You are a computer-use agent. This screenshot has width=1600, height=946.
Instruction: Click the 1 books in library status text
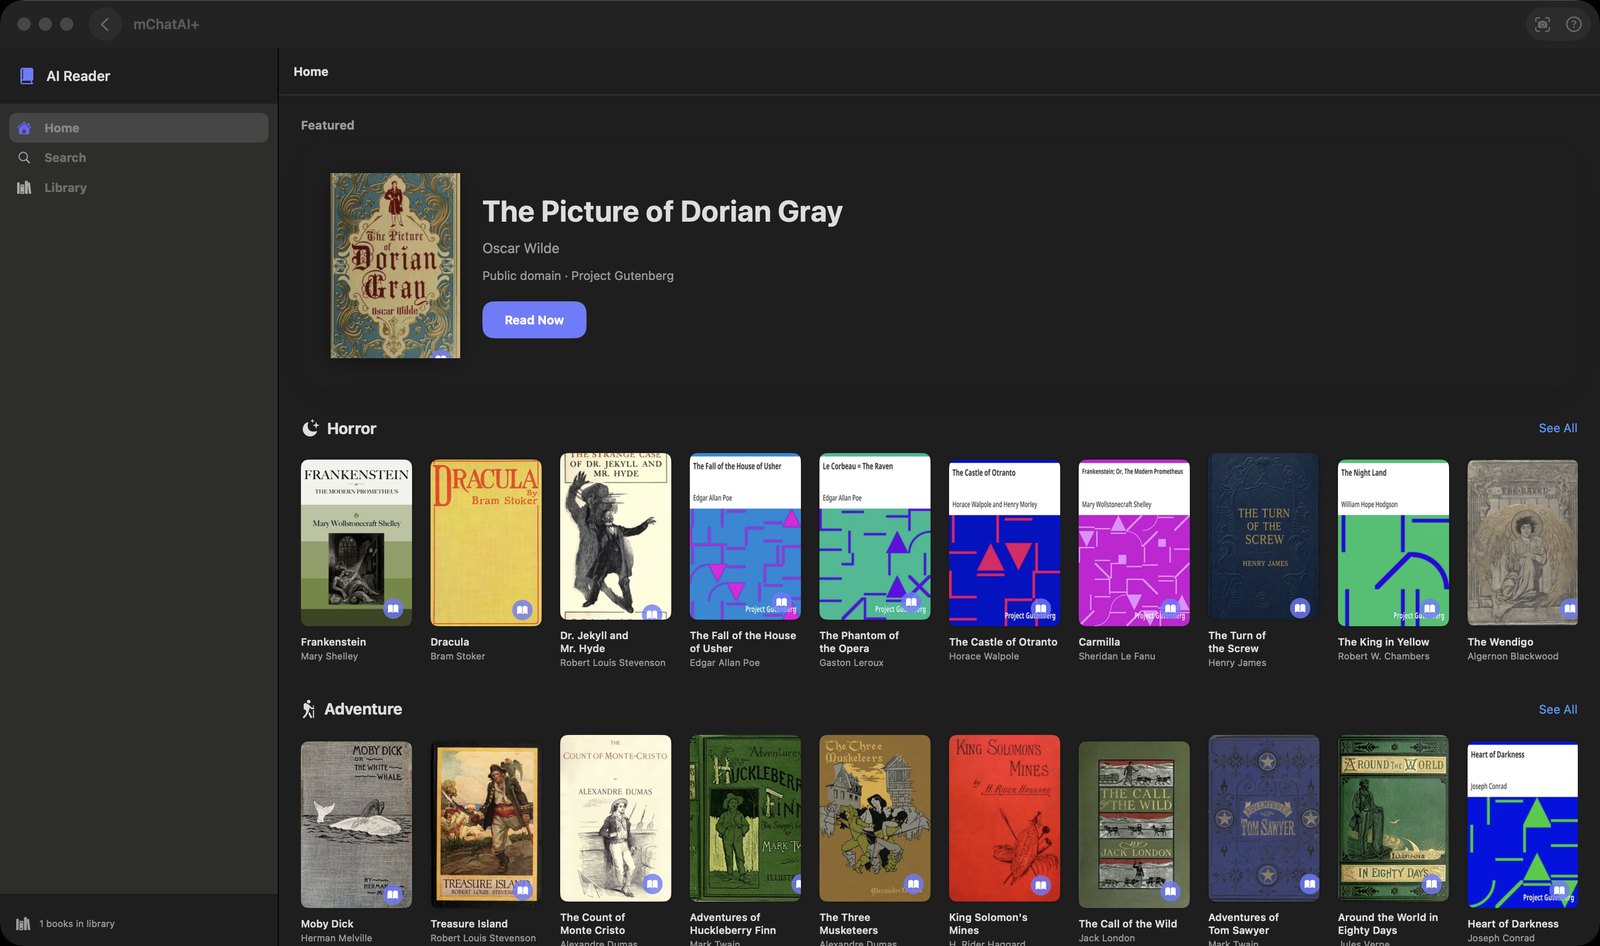tap(77, 924)
